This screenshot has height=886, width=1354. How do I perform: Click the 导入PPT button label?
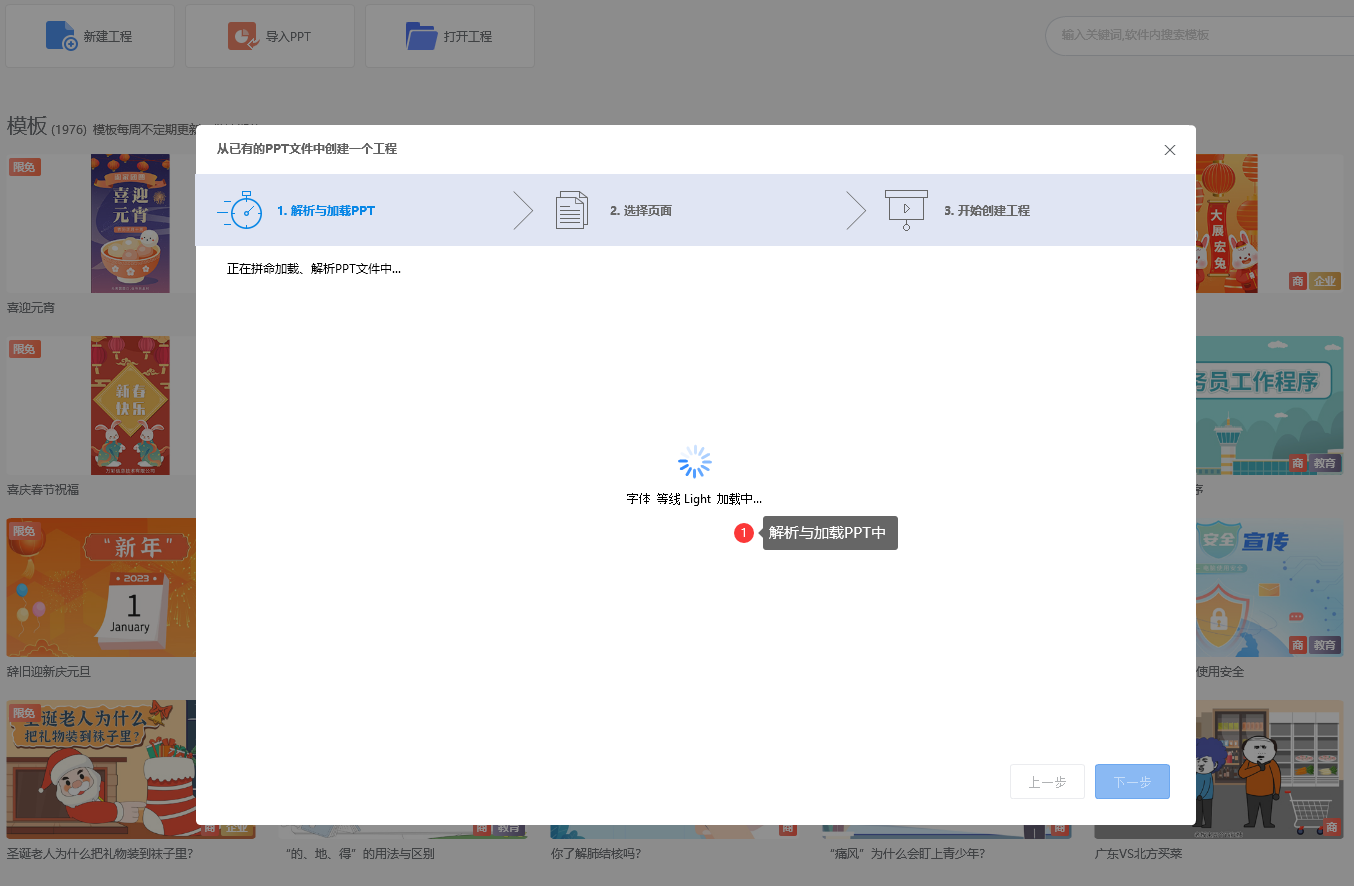(288, 37)
